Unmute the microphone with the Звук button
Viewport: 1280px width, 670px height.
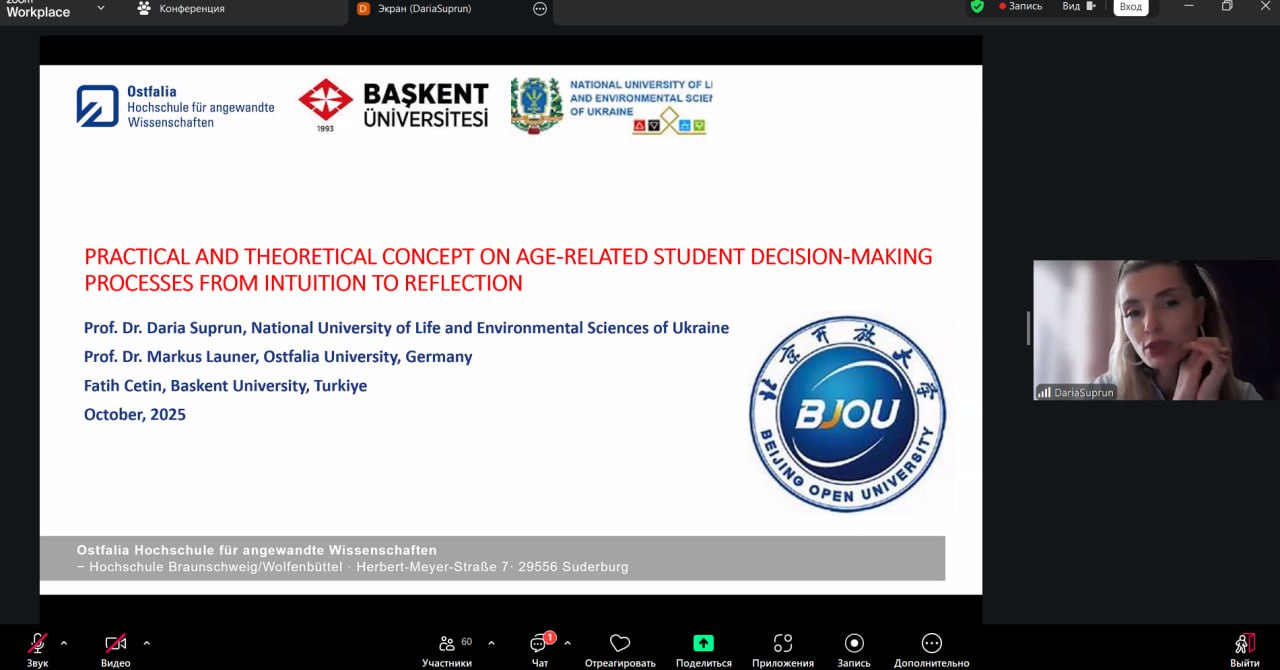coord(37,644)
